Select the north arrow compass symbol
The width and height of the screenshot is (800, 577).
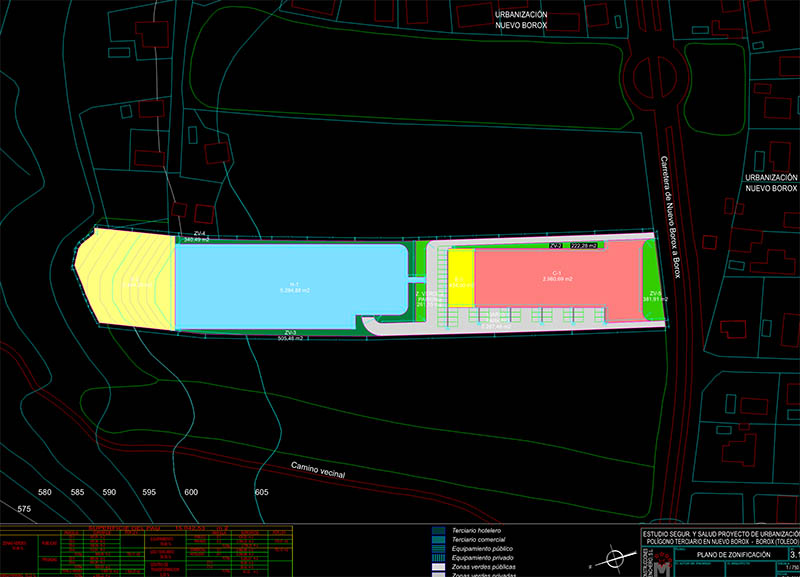[x=614, y=557]
